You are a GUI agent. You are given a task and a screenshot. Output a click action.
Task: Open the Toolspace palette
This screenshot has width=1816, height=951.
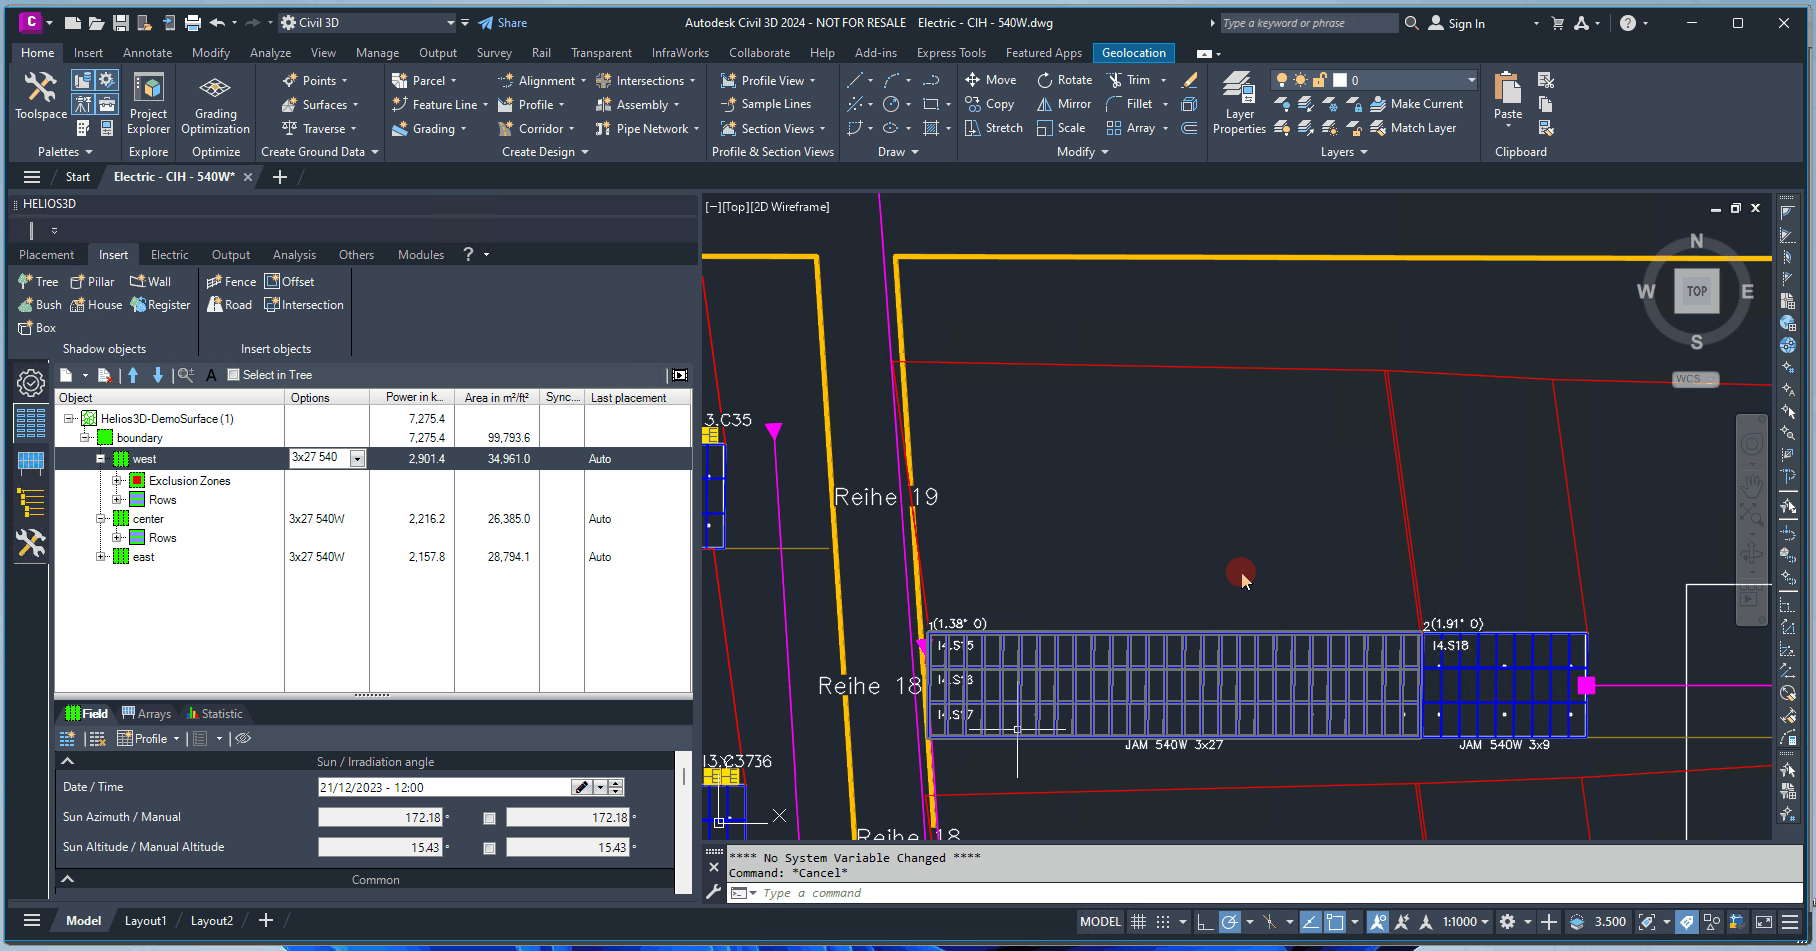pyautogui.click(x=40, y=97)
